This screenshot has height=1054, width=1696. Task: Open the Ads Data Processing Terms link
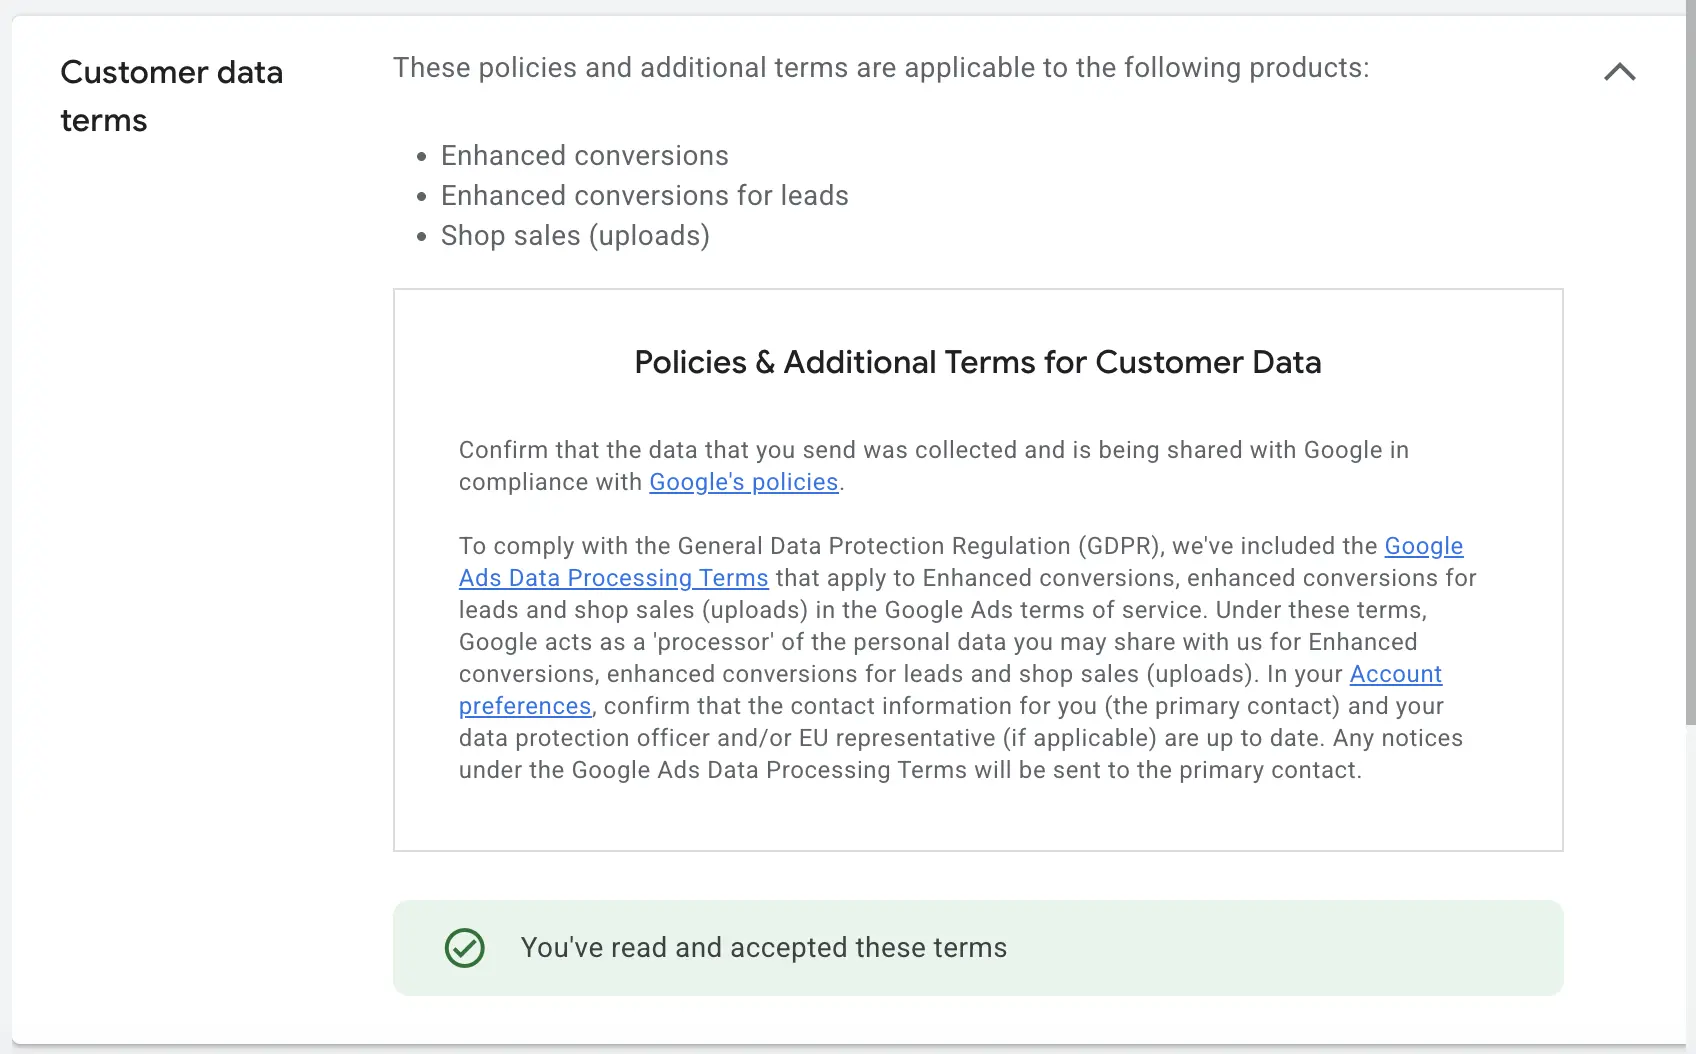[x=614, y=578]
